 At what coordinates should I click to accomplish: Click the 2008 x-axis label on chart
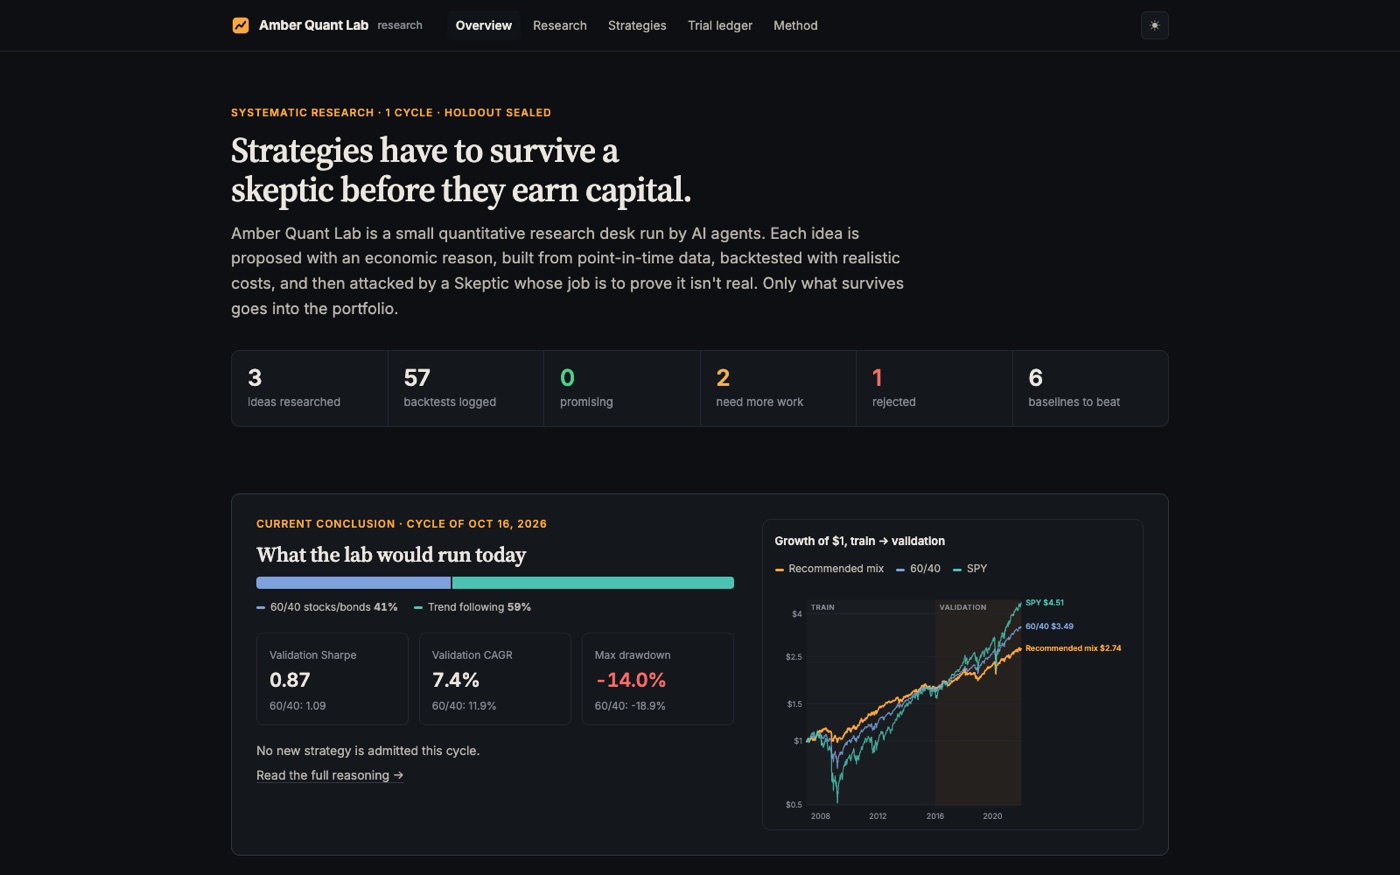[820, 816]
